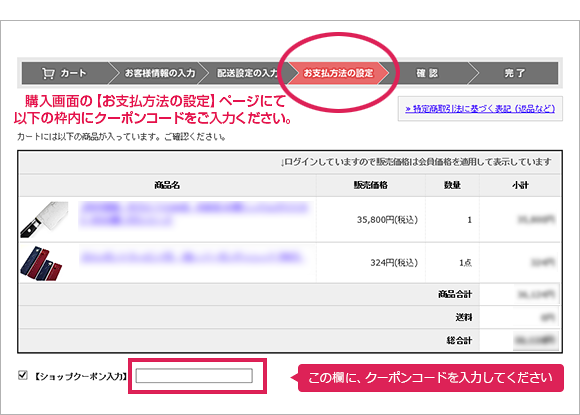
Task: Click the 商品名 column header
Action: click(x=167, y=185)
